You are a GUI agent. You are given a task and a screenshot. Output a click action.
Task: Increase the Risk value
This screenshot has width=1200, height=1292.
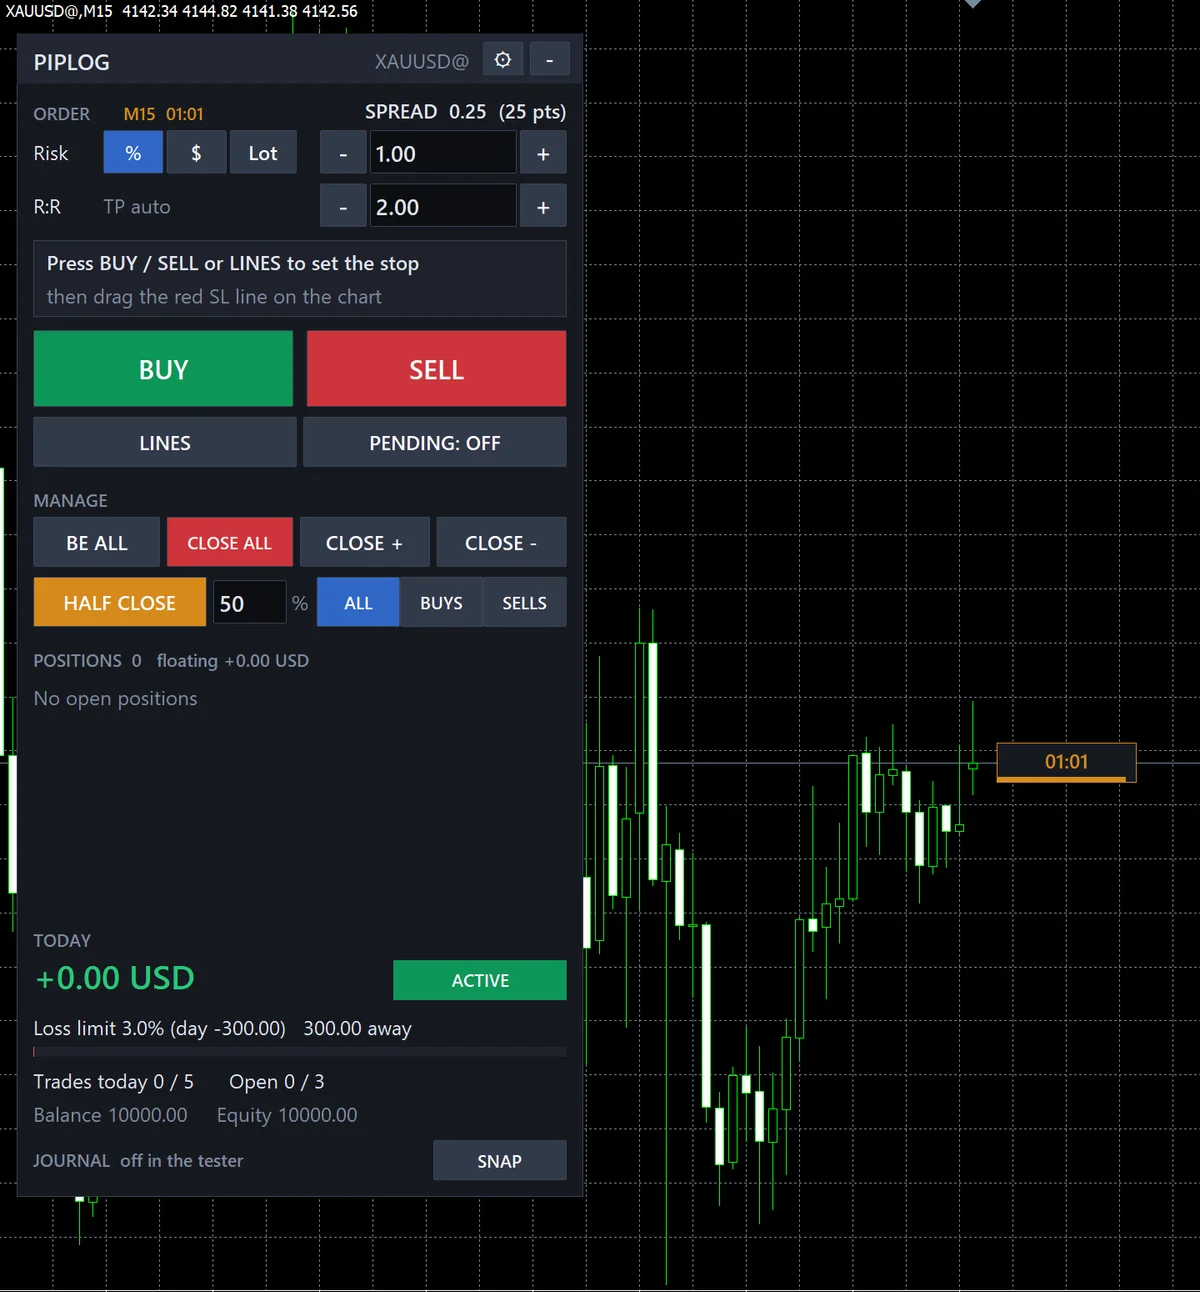coord(543,154)
